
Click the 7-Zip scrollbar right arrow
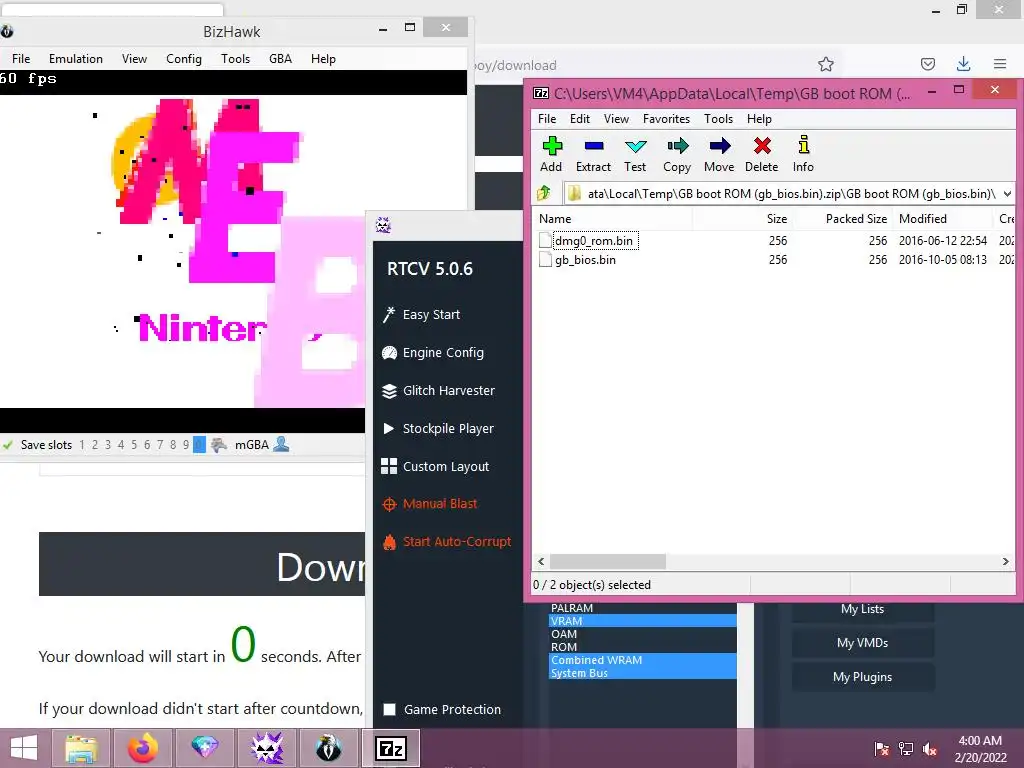pyautogui.click(x=1005, y=562)
